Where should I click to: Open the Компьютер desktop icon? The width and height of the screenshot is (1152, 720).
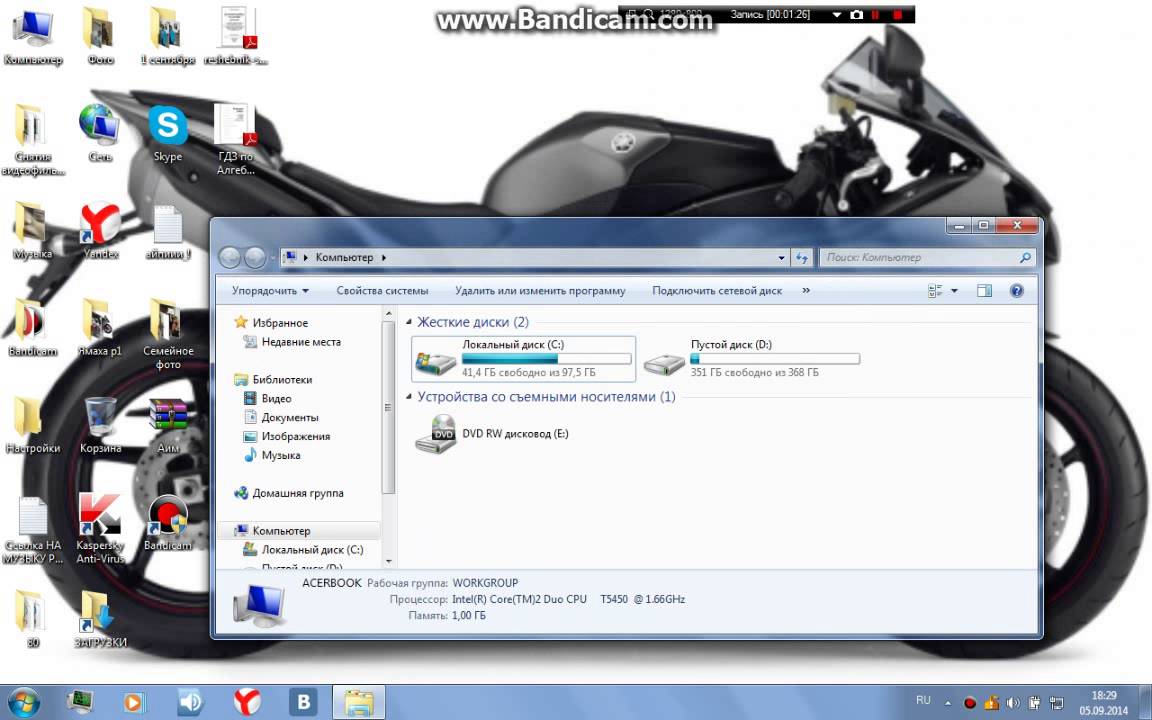(x=32, y=37)
